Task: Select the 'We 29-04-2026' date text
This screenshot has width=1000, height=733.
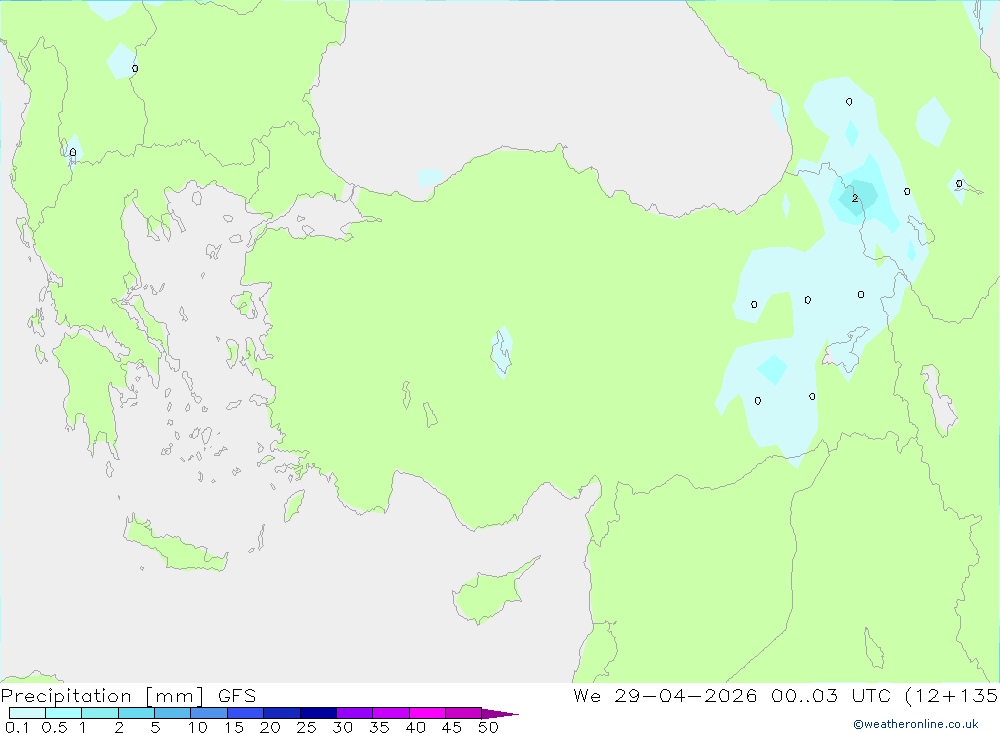Action: pos(665,695)
